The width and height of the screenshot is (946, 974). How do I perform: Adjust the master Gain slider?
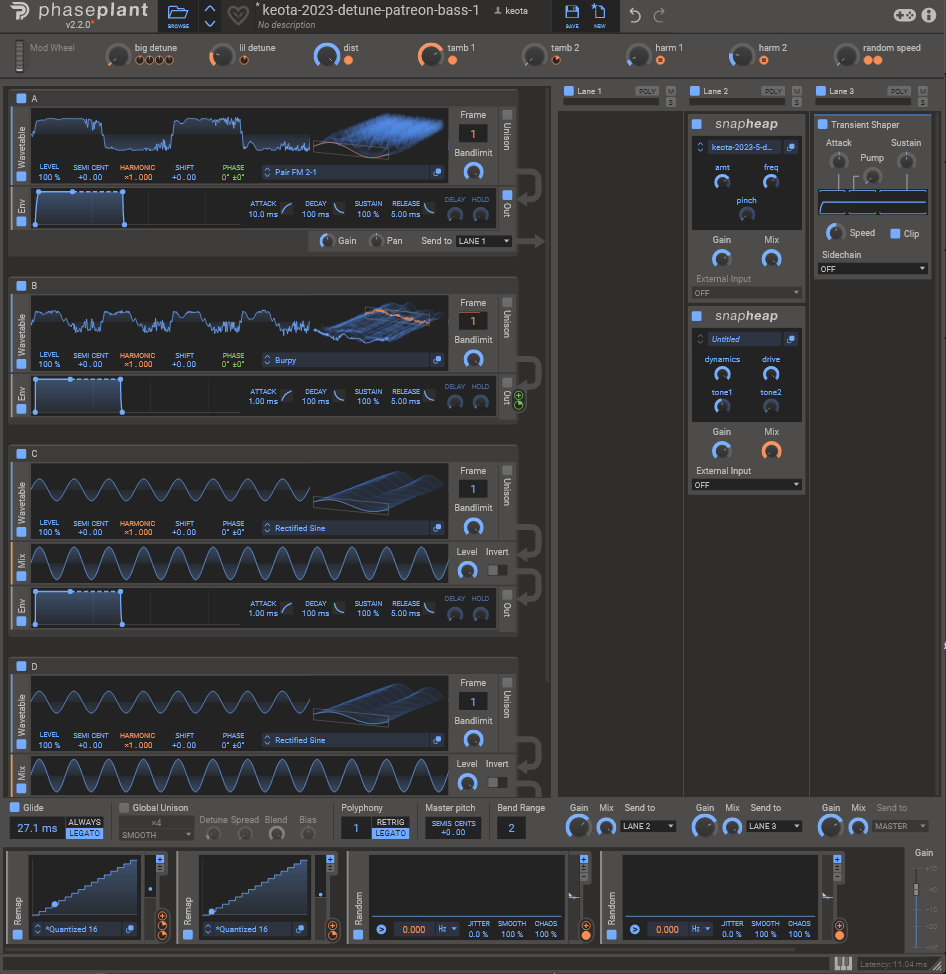coord(916,890)
